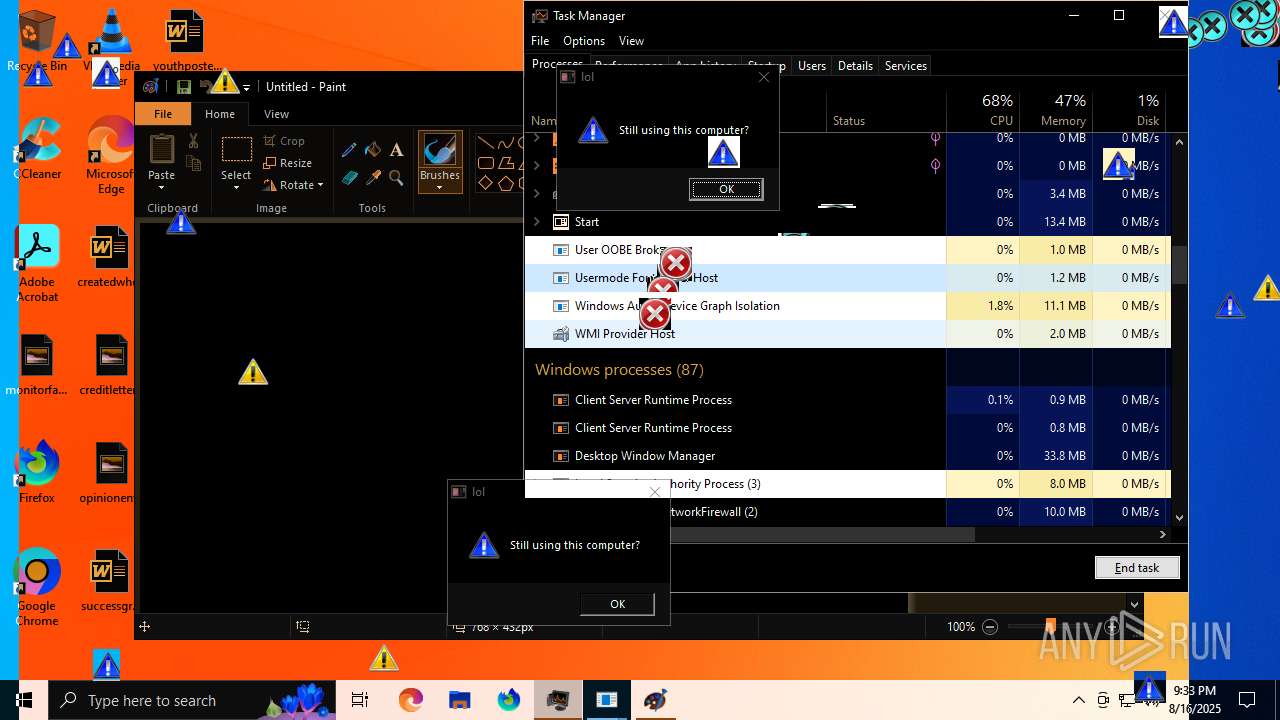Open the Rotate dropdown

point(293,185)
